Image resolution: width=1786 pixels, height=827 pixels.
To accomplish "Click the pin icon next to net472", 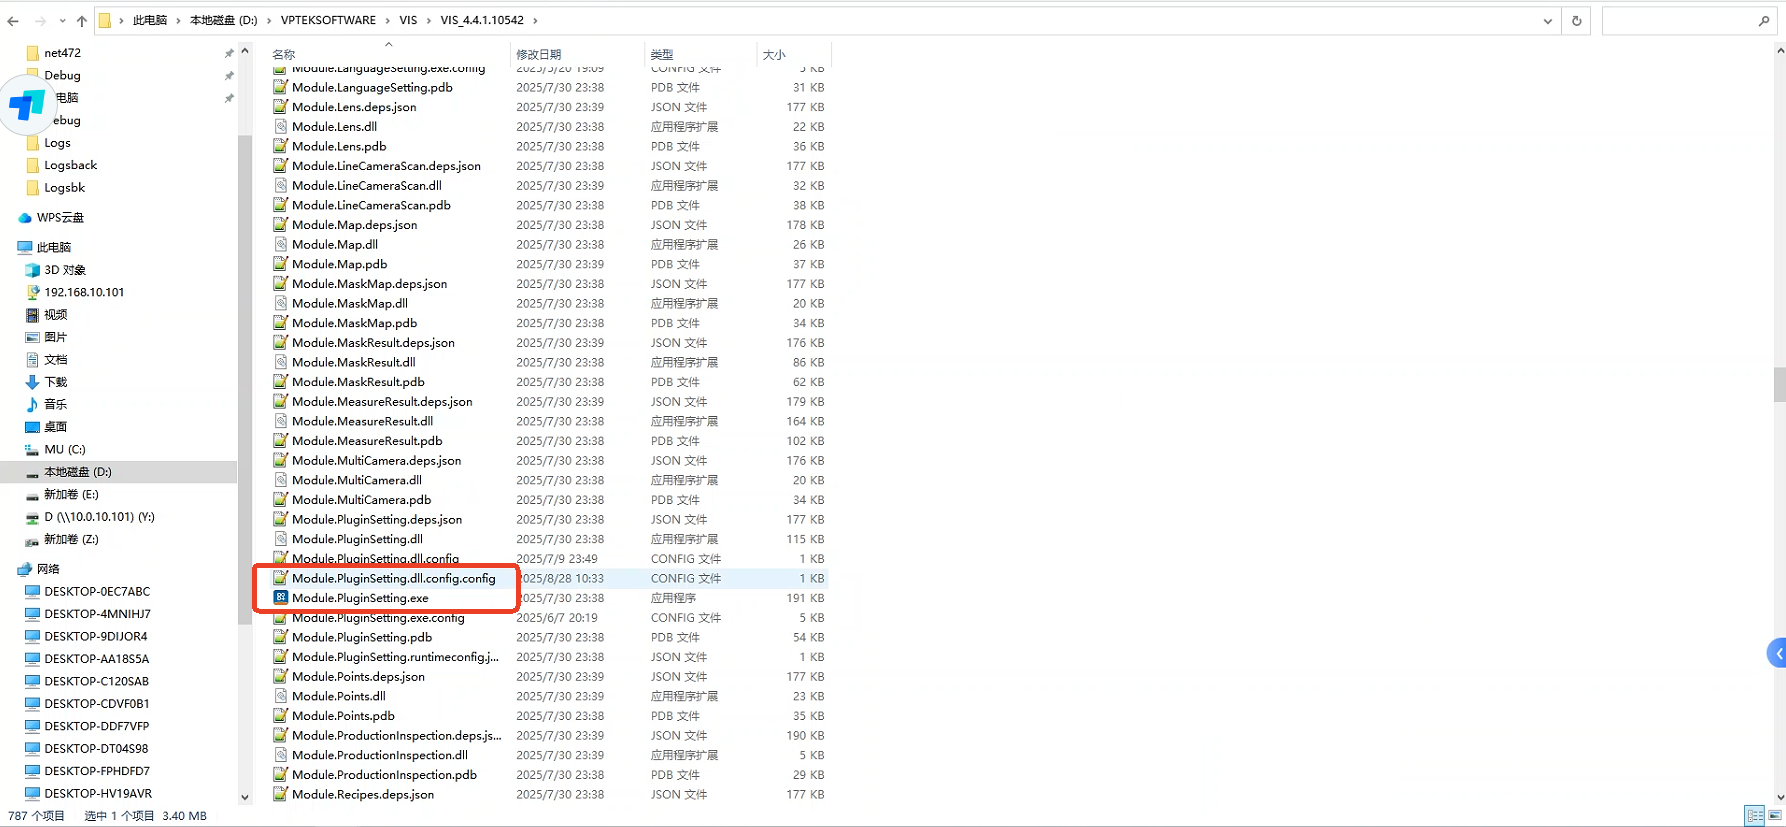I will [229, 53].
